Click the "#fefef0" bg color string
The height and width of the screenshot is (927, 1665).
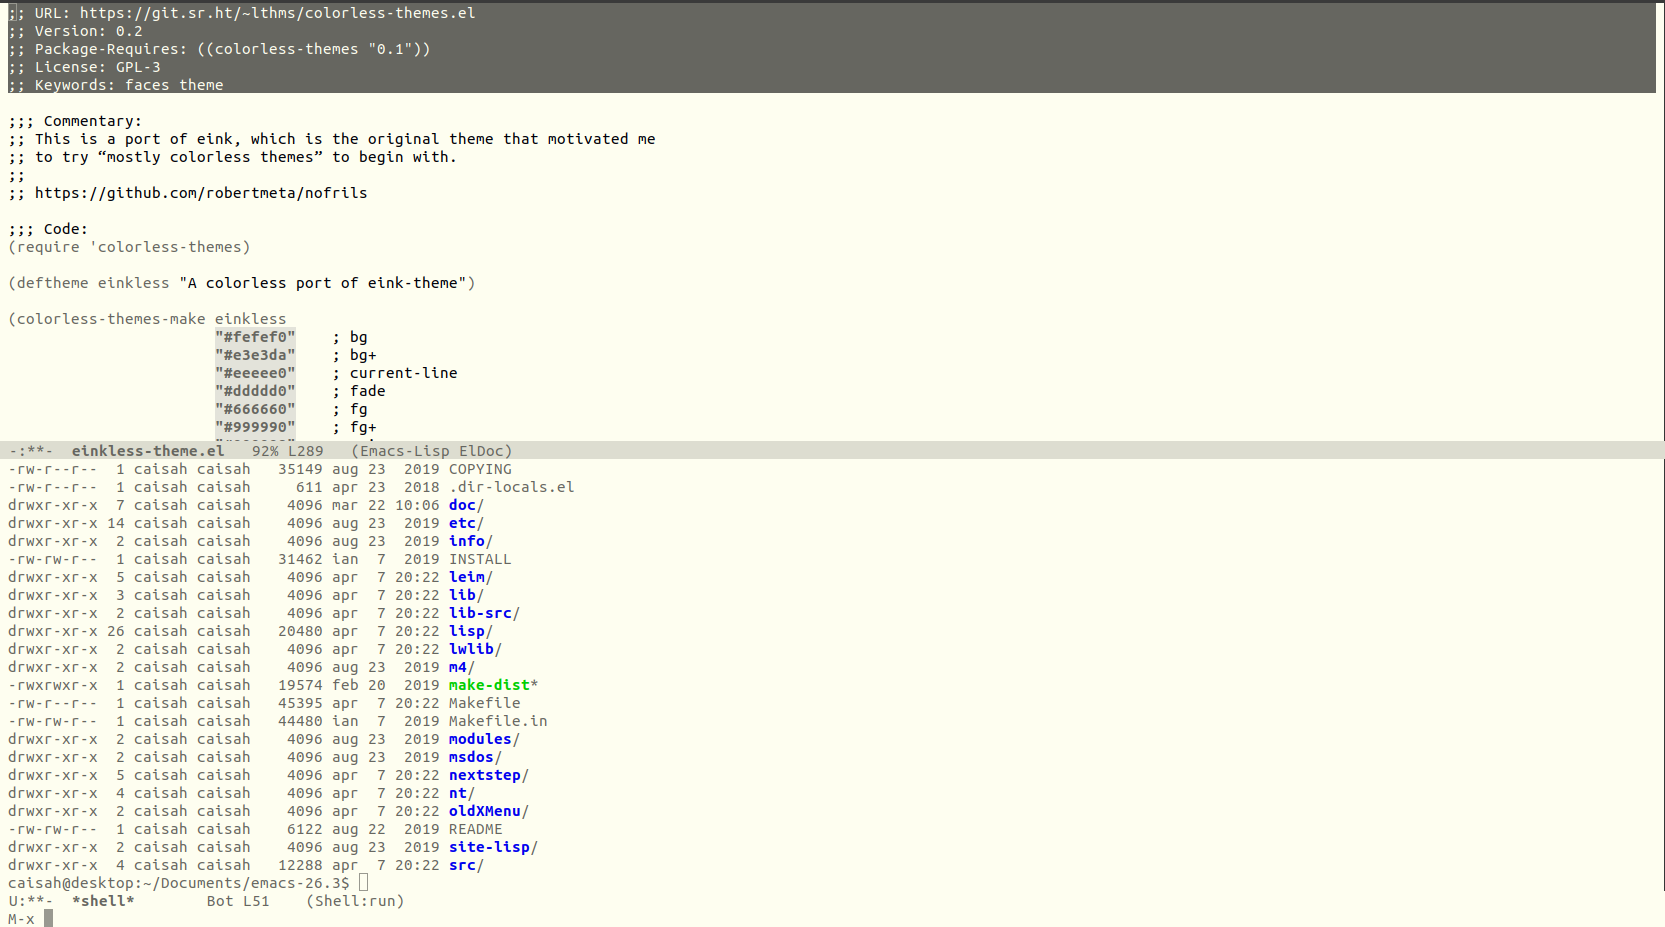tap(255, 337)
